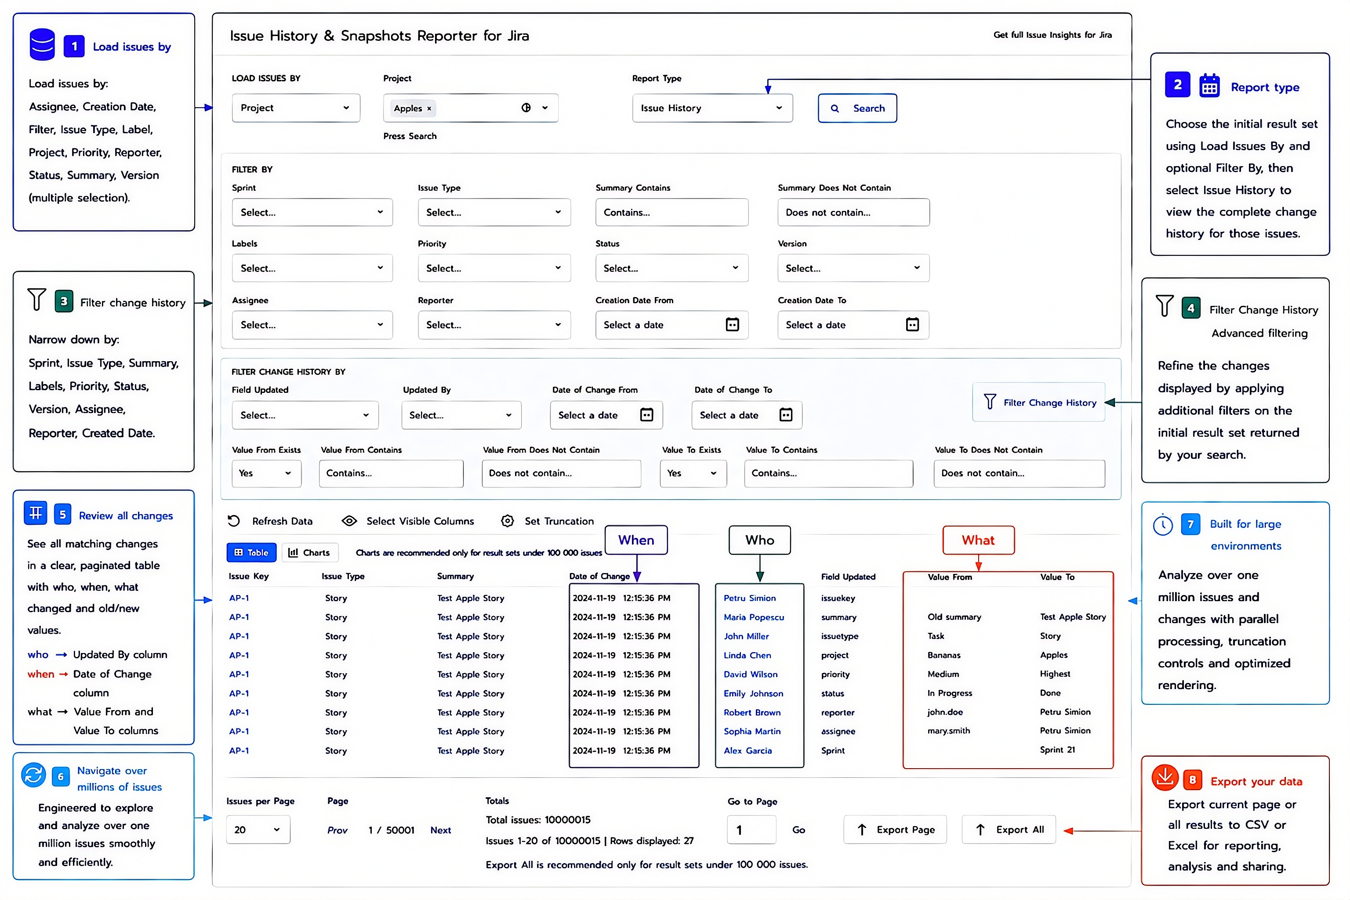Image resolution: width=1350 pixels, height=900 pixels.
Task: Click Value From Does Not Contain field
Action: tap(561, 473)
